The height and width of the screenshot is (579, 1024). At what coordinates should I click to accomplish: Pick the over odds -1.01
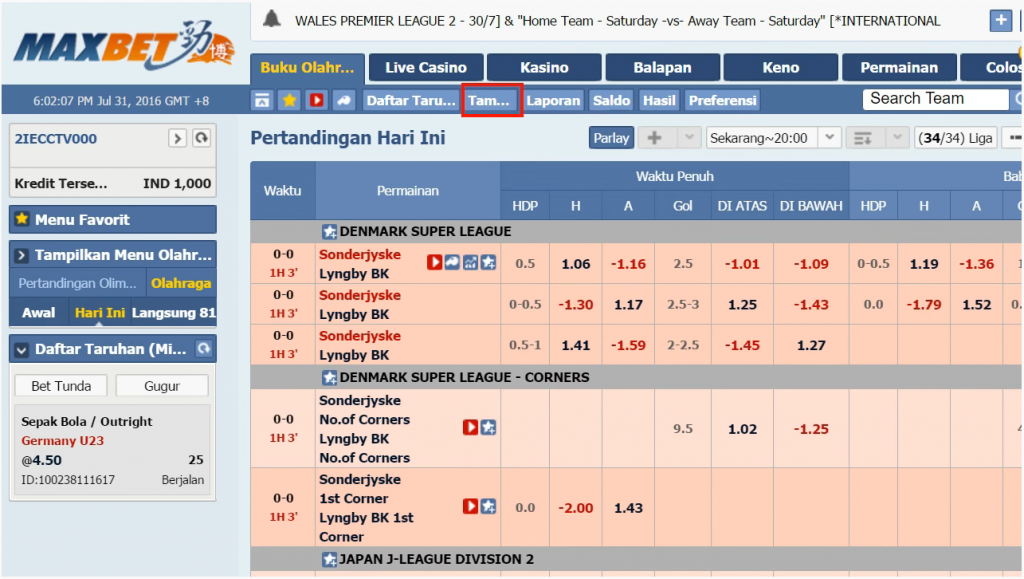[742, 264]
